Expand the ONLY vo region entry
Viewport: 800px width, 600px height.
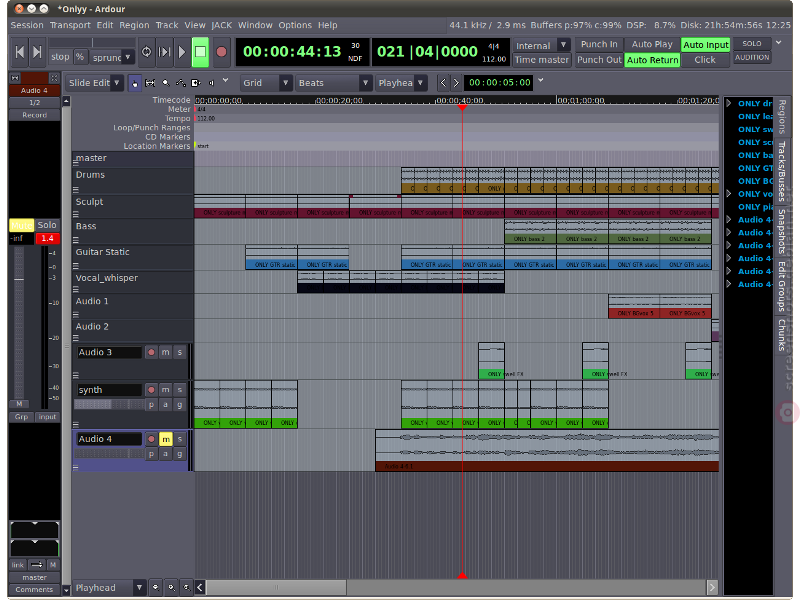pyautogui.click(x=729, y=194)
